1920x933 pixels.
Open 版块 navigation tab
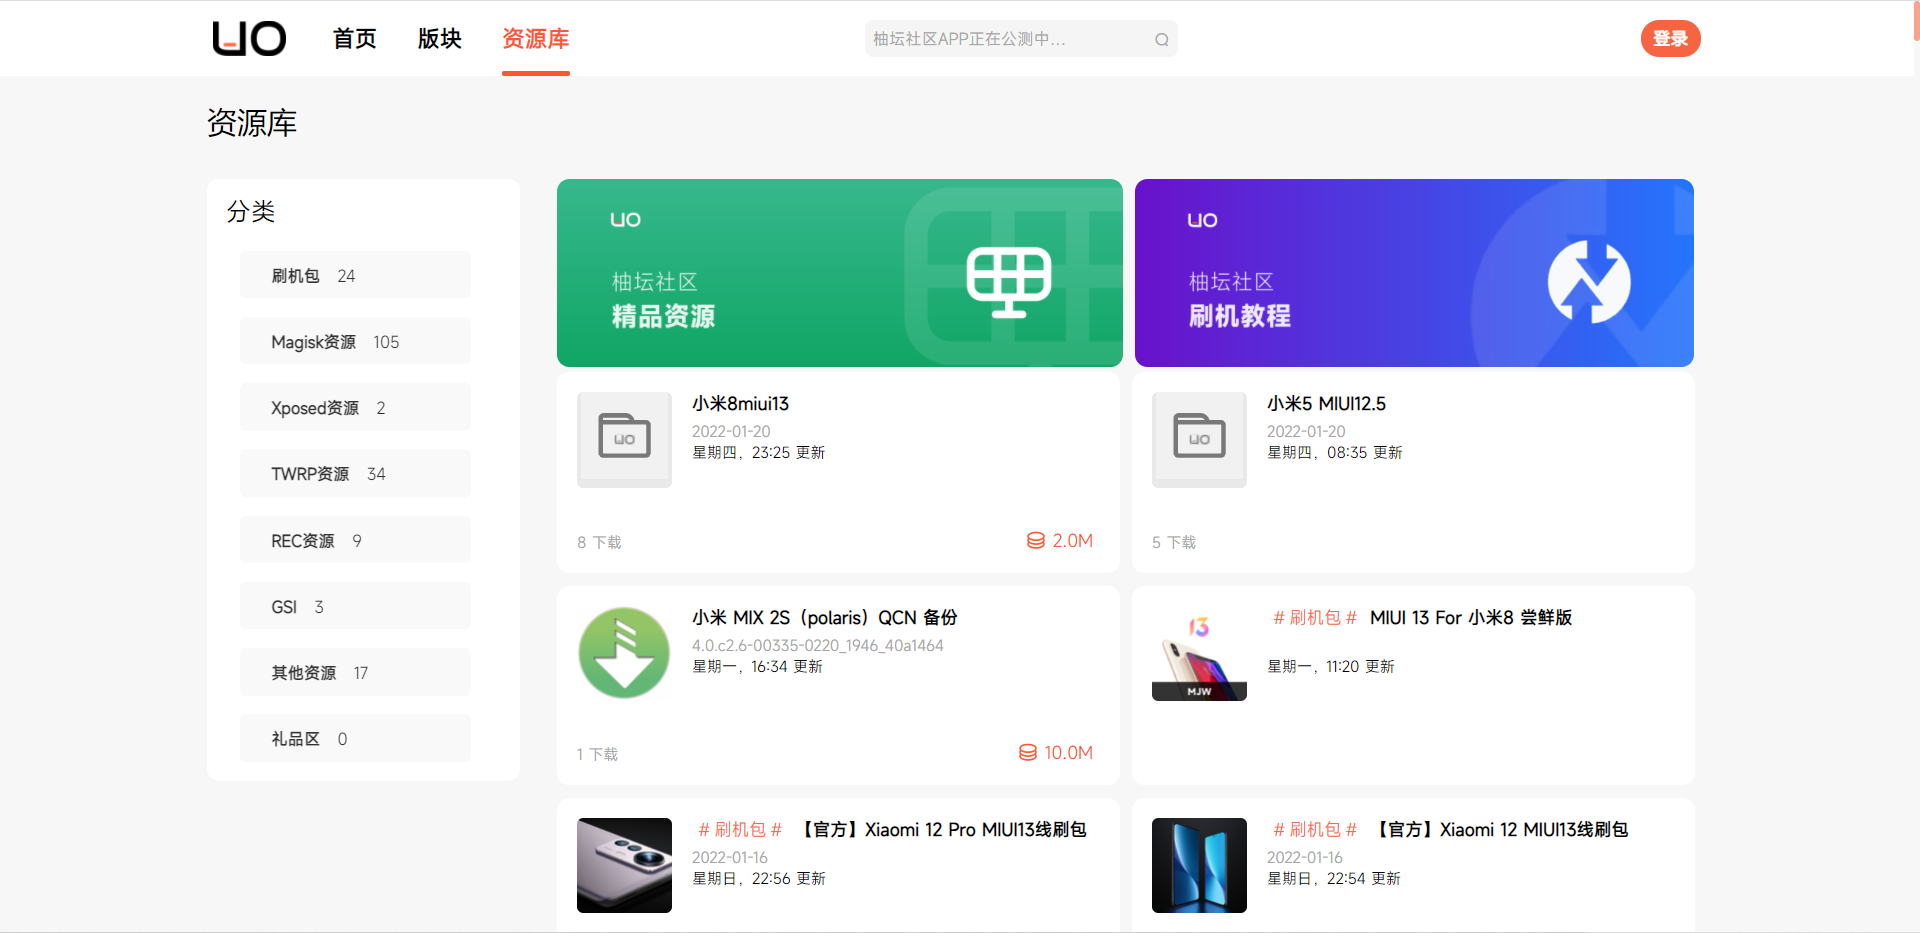click(439, 39)
